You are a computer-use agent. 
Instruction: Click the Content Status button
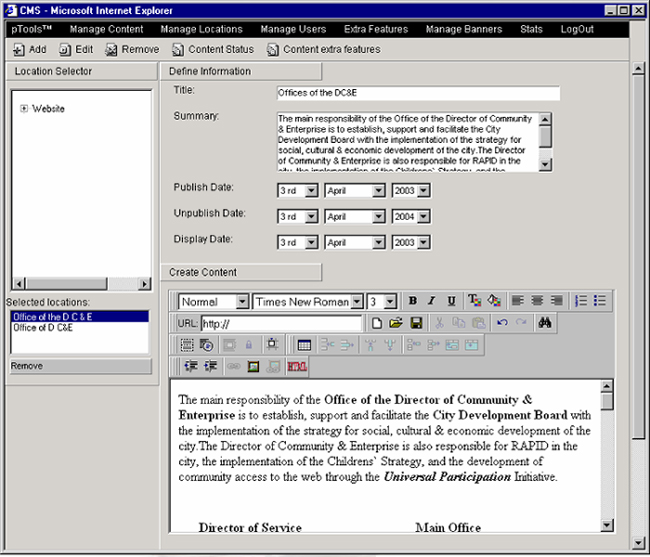(213, 49)
